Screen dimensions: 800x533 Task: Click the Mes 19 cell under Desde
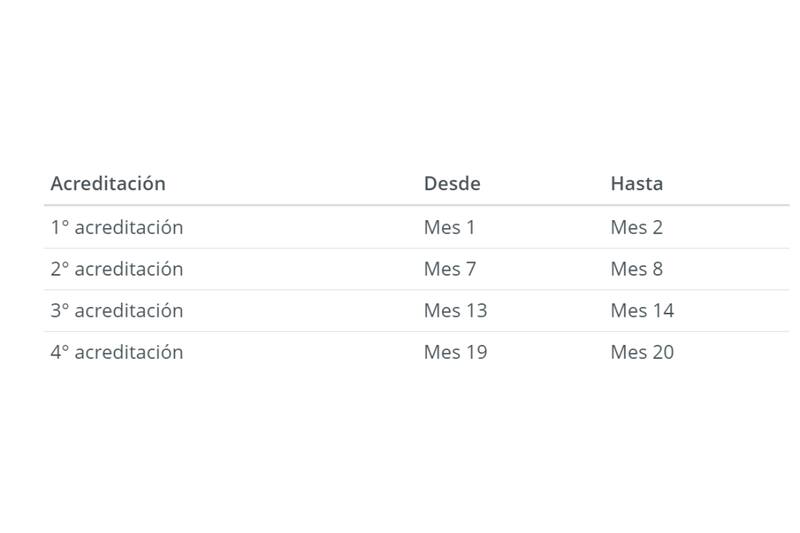[455, 352]
